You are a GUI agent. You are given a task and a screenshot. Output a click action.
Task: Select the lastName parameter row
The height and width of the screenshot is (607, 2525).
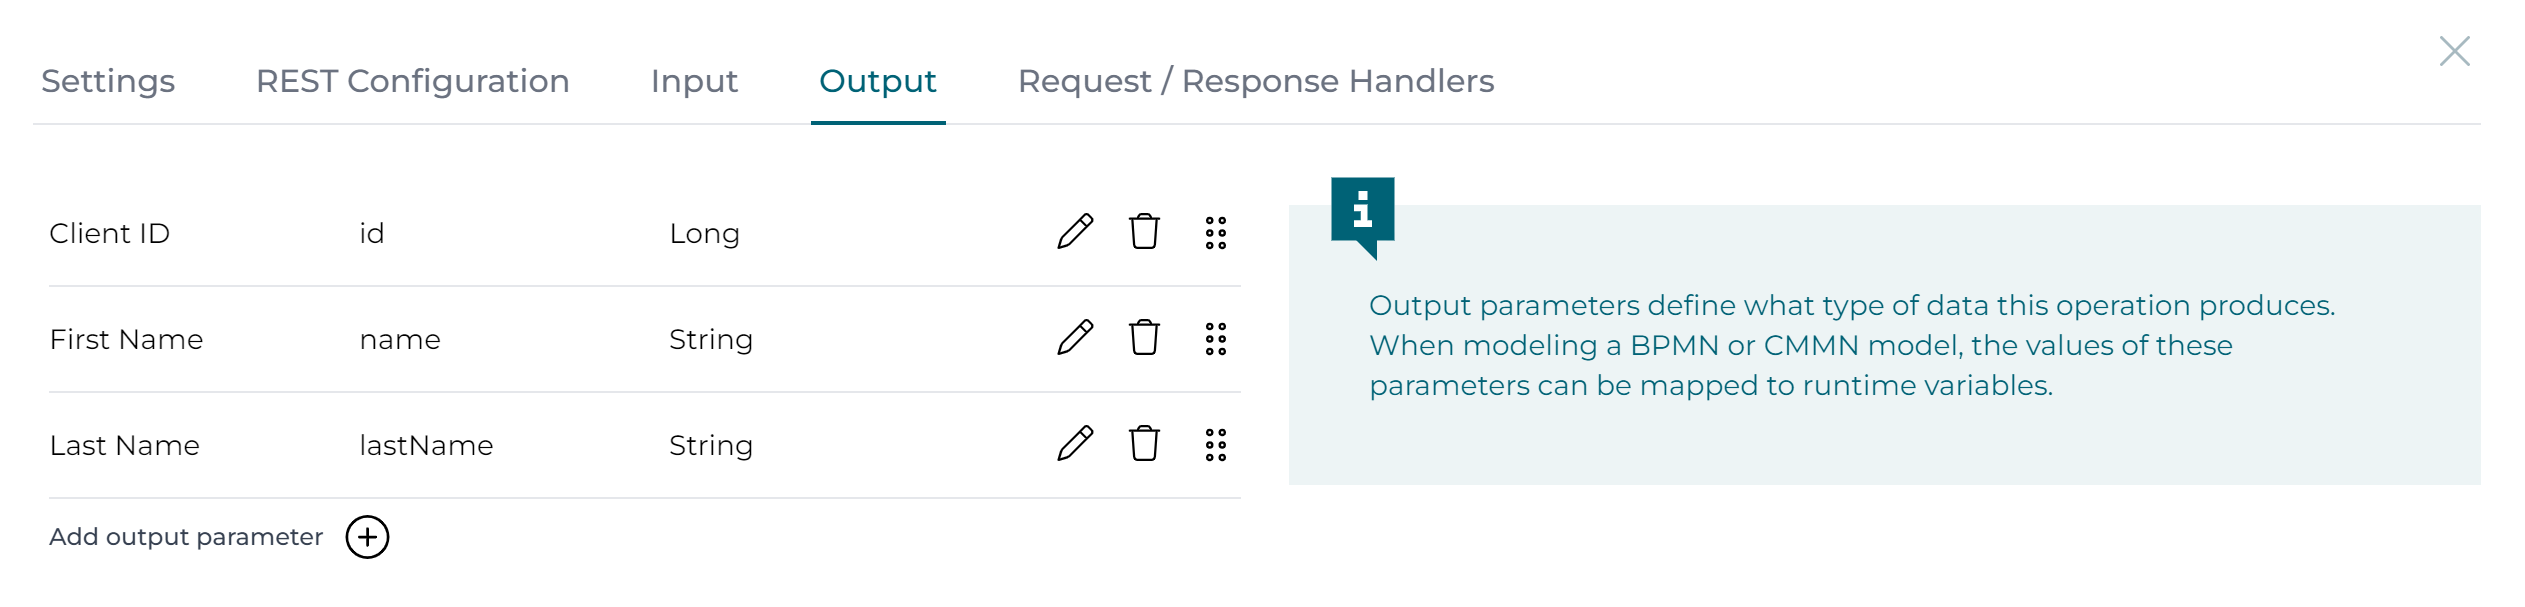426,445
